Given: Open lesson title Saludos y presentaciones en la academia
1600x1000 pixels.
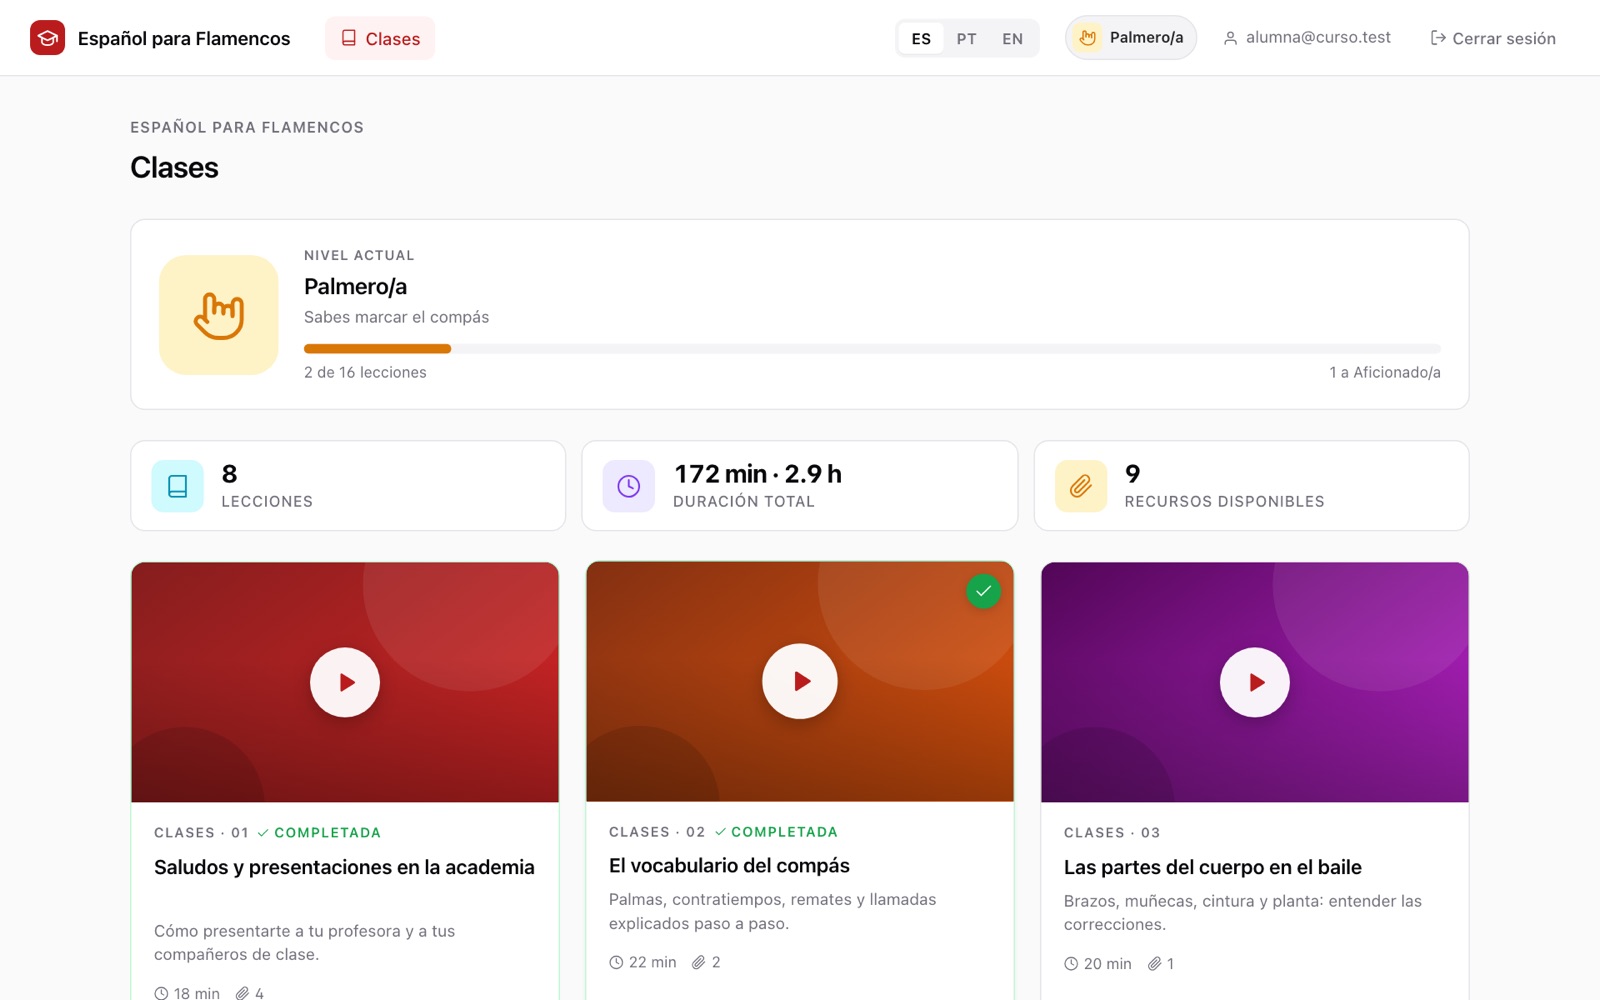Looking at the screenshot, I should [344, 867].
